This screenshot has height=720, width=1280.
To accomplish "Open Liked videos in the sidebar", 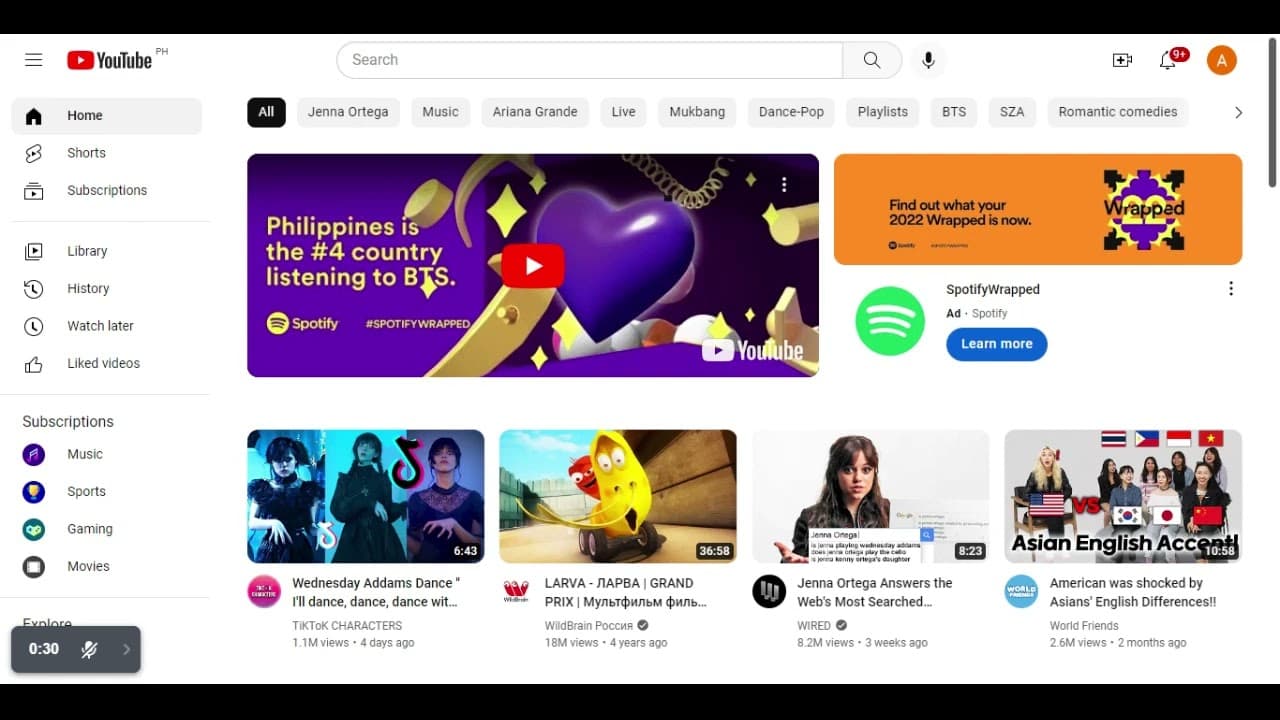I will [107, 363].
